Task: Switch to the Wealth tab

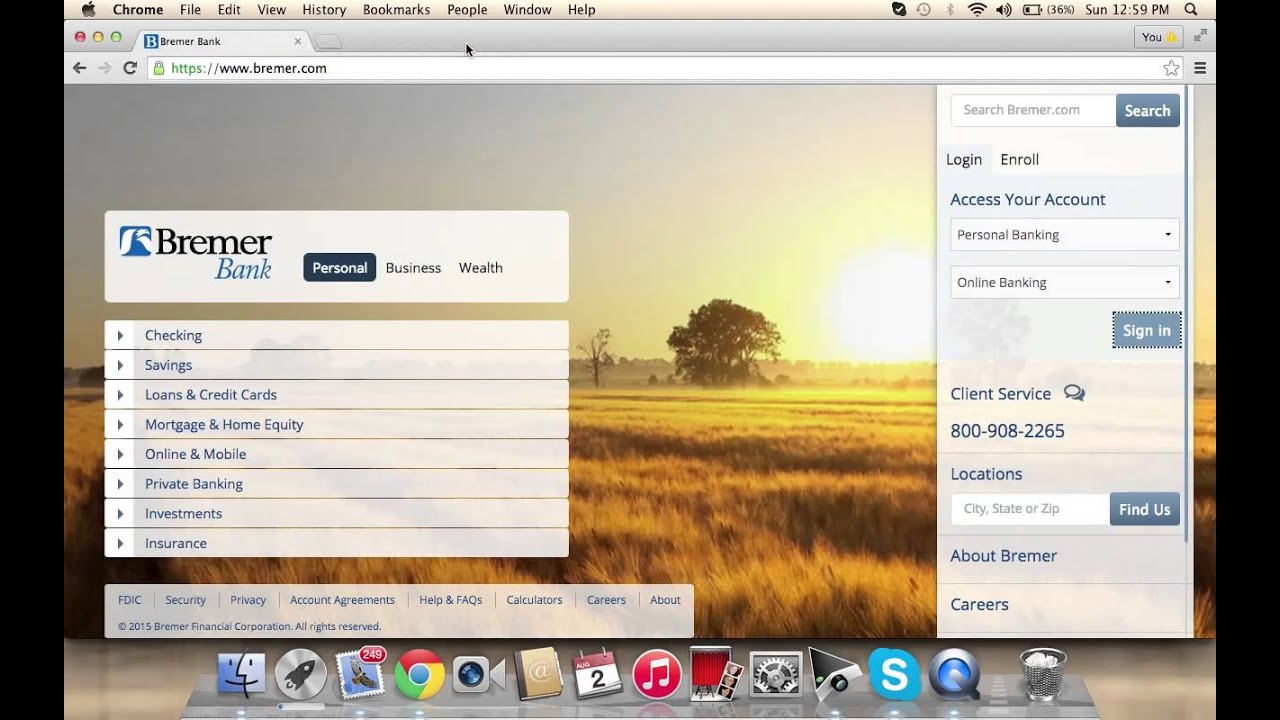Action: (481, 267)
